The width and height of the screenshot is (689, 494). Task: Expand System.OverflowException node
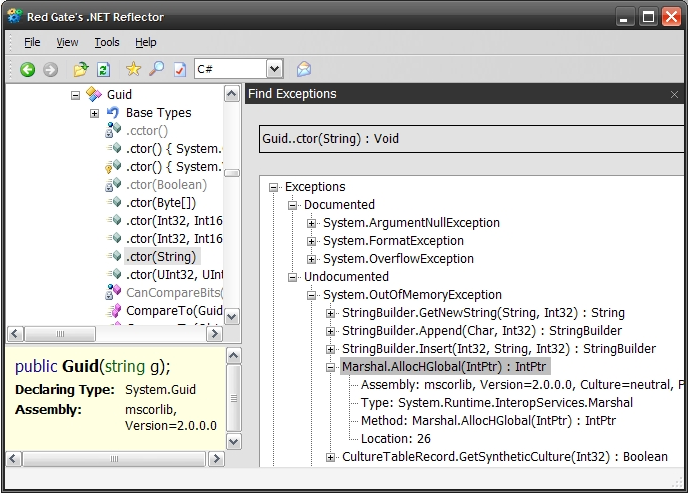(x=312, y=260)
